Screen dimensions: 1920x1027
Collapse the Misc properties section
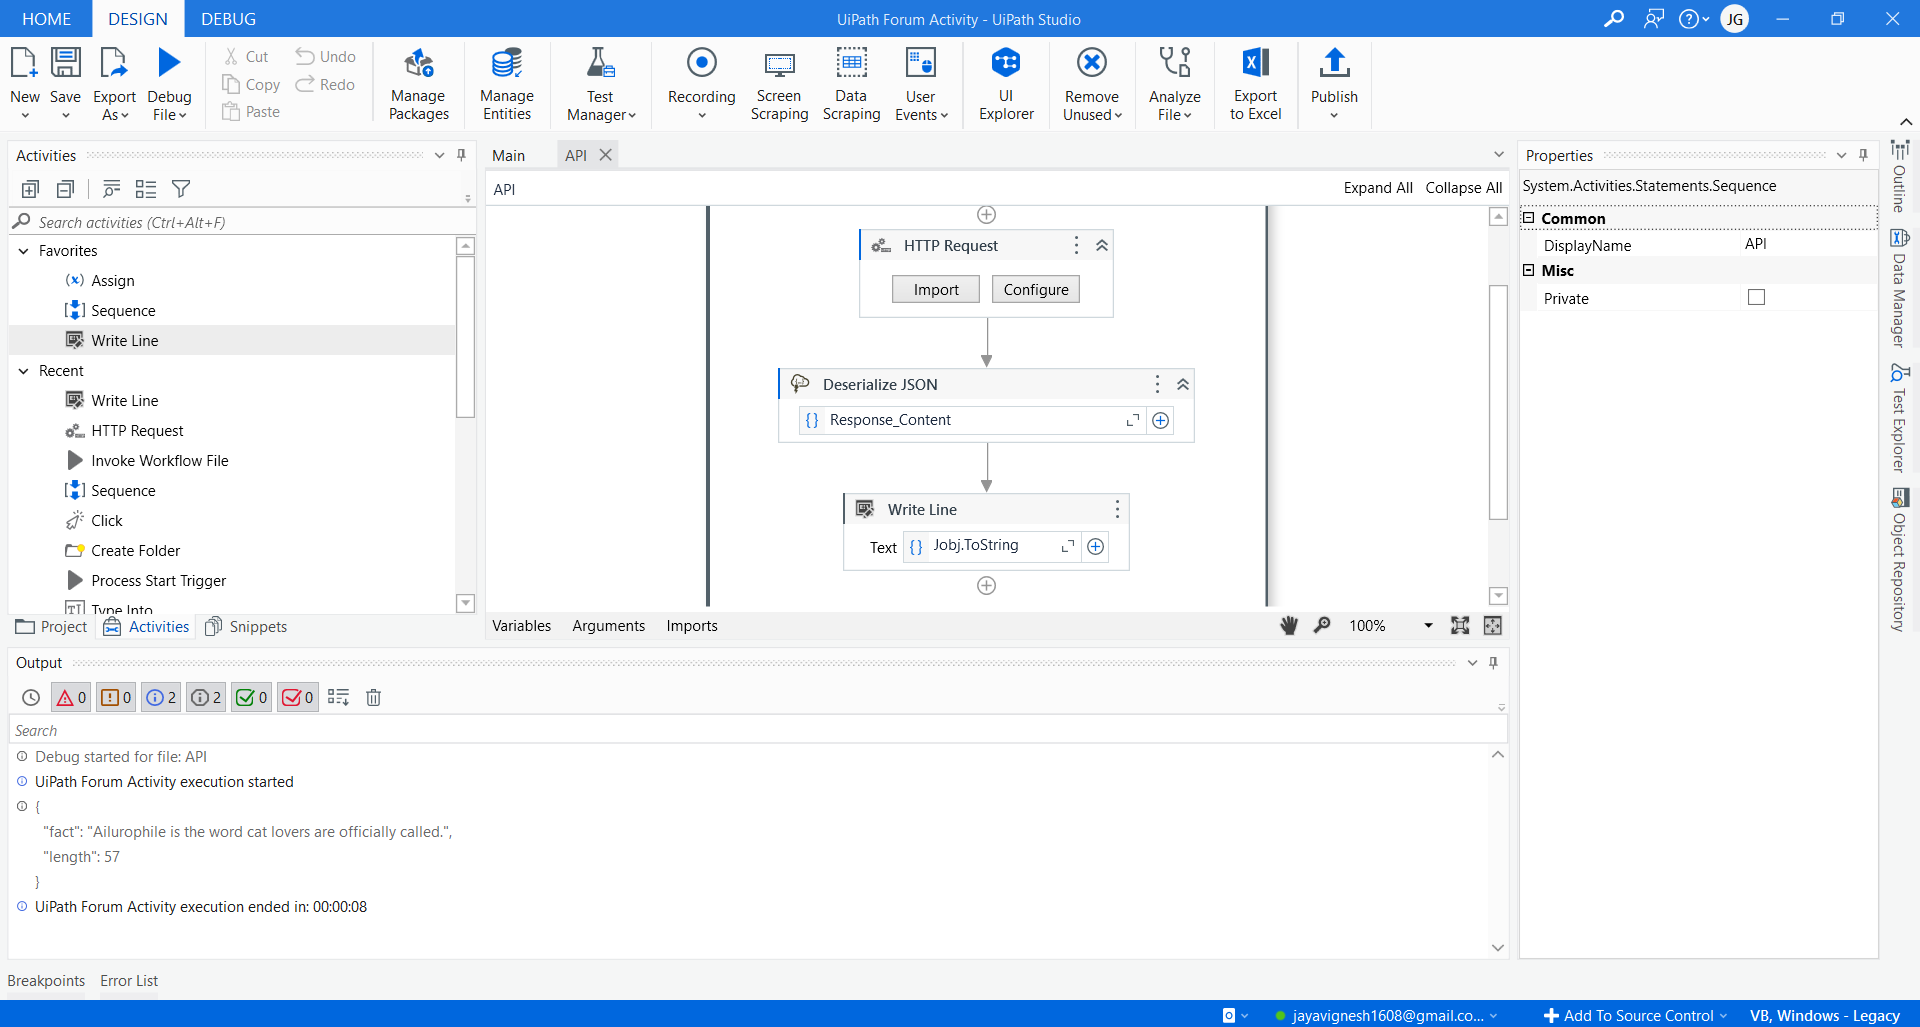click(x=1528, y=270)
